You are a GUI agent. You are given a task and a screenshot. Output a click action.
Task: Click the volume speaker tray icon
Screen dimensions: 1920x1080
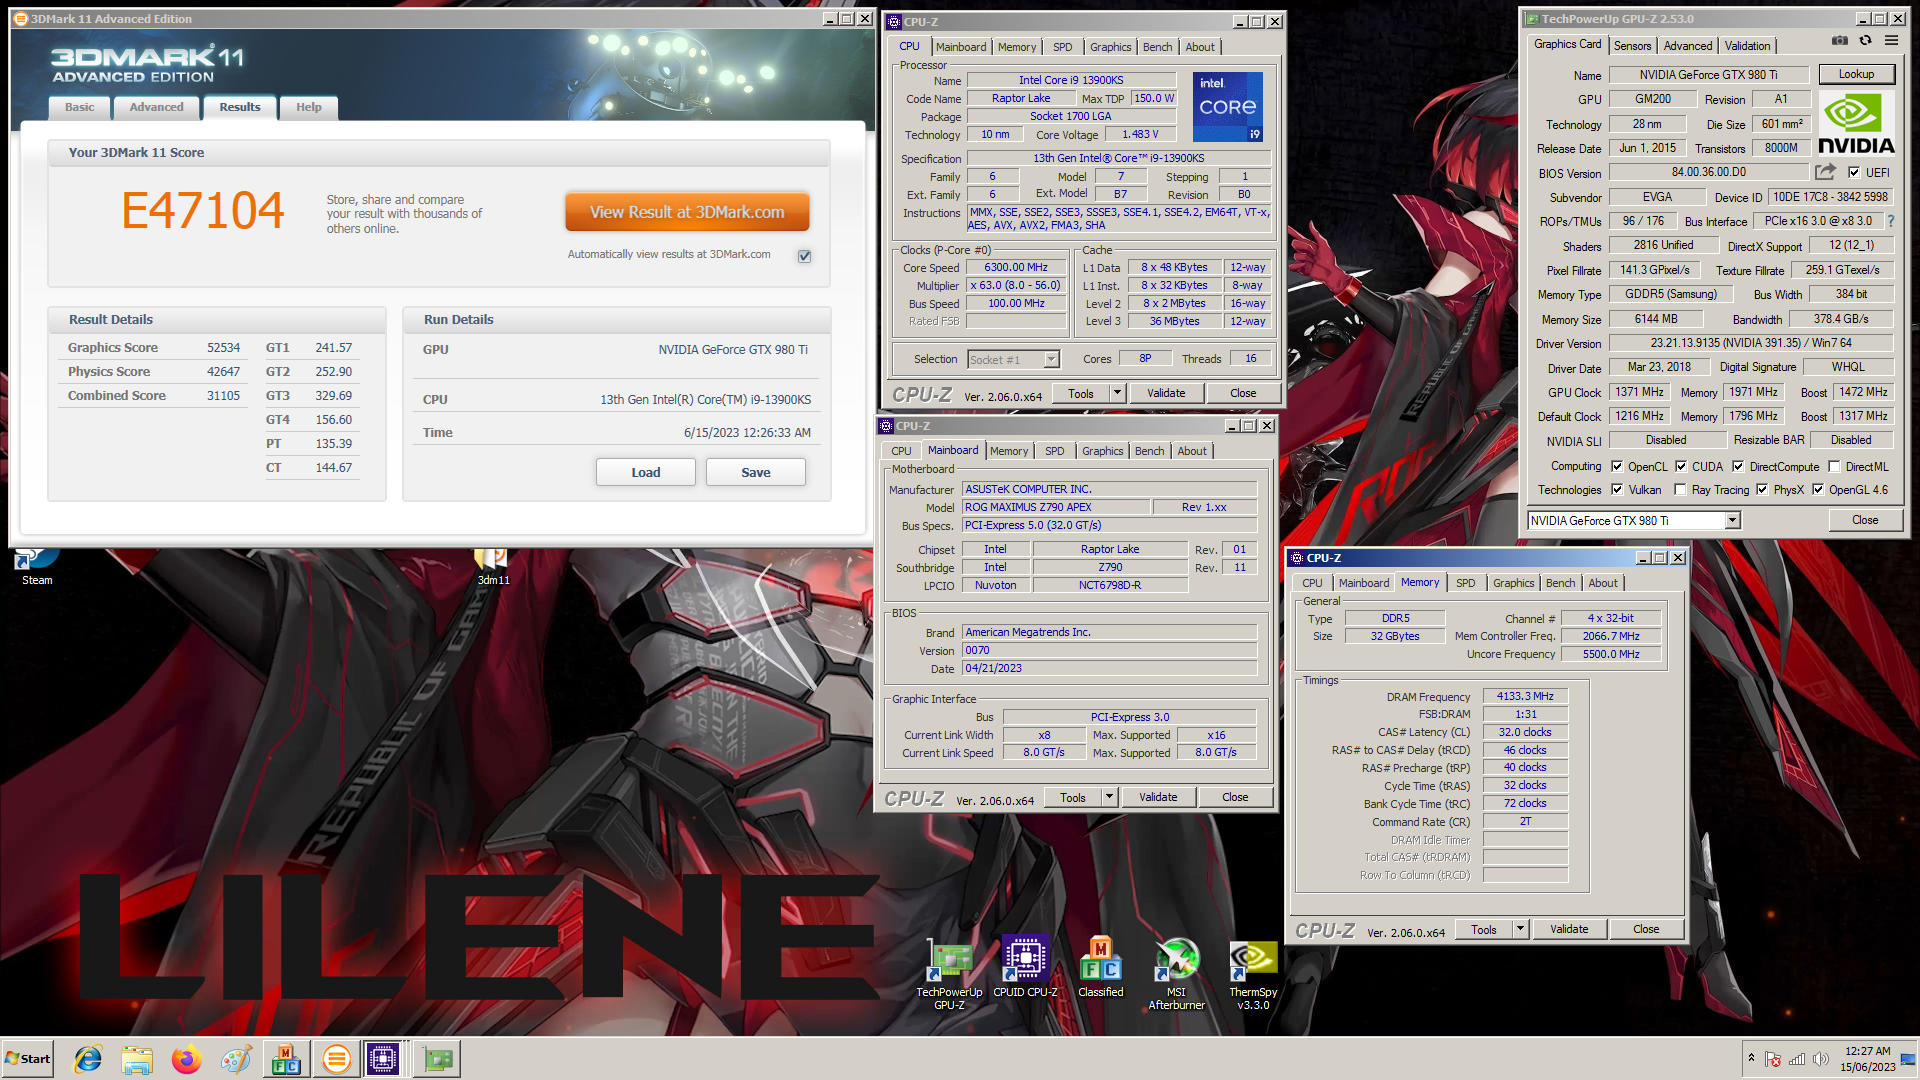click(x=1820, y=1059)
